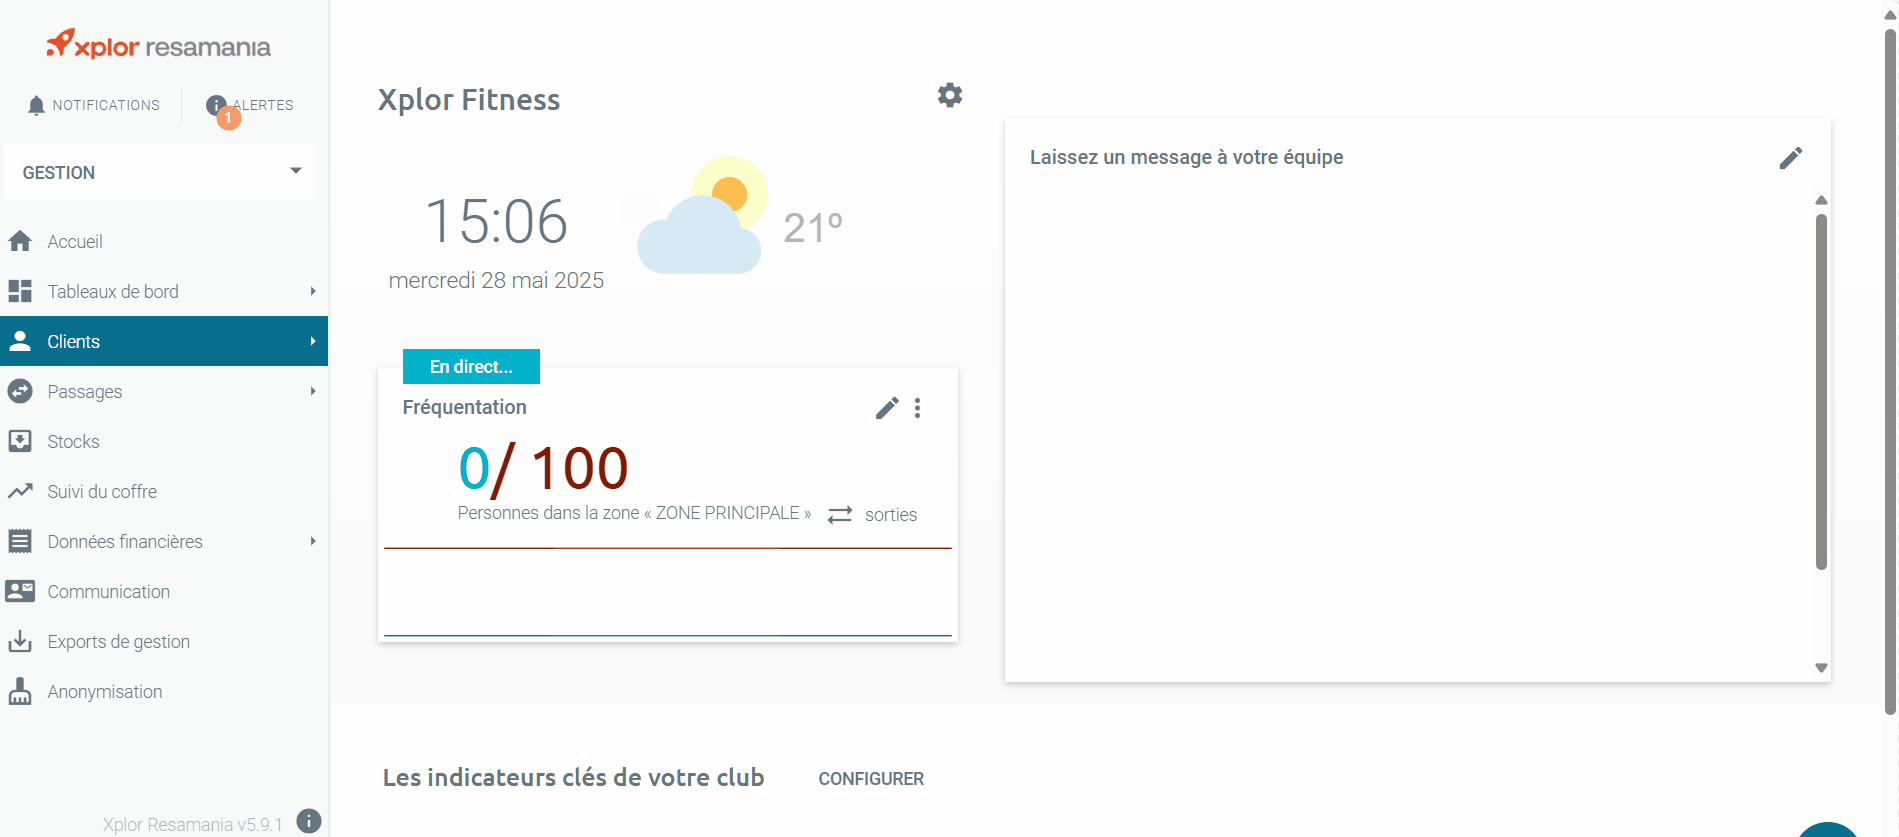Viewport: 1899px width, 837px height.
Task: Open Données financières menu
Action: [x=164, y=541]
